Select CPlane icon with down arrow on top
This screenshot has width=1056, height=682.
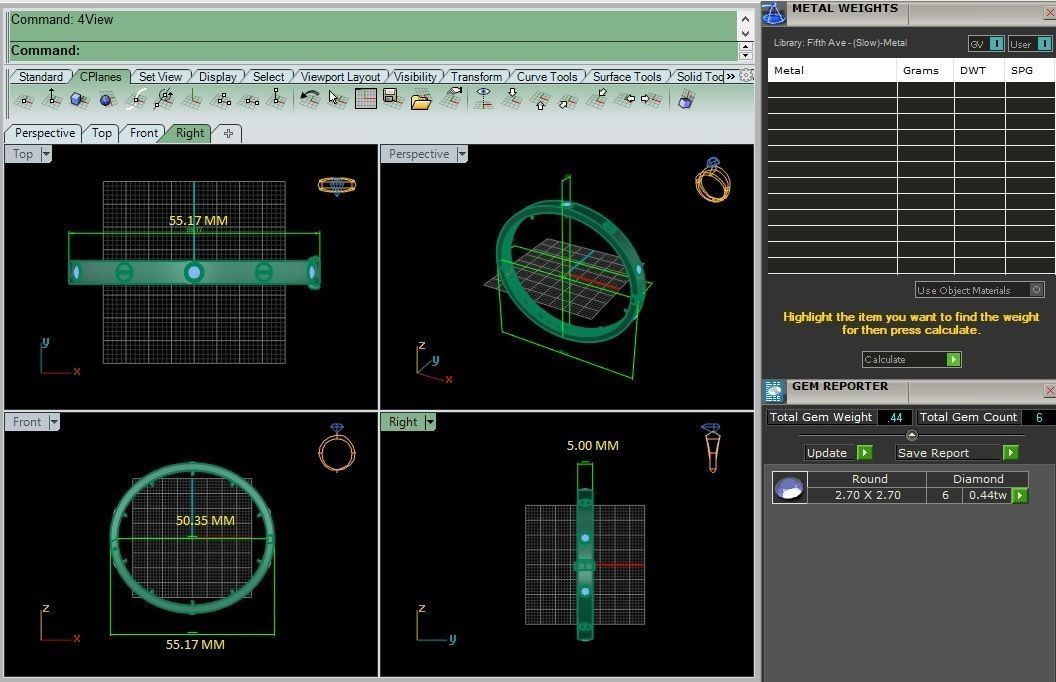pos(513,98)
